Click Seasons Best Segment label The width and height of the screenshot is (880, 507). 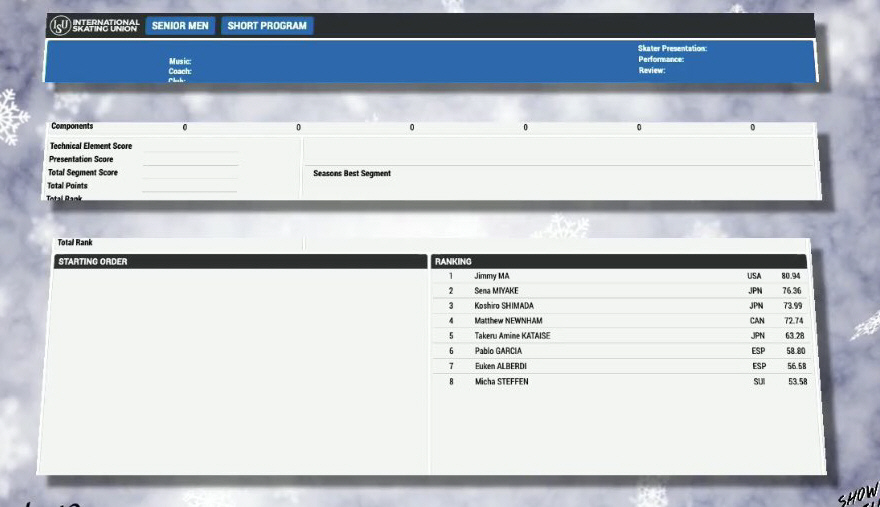tap(352, 173)
